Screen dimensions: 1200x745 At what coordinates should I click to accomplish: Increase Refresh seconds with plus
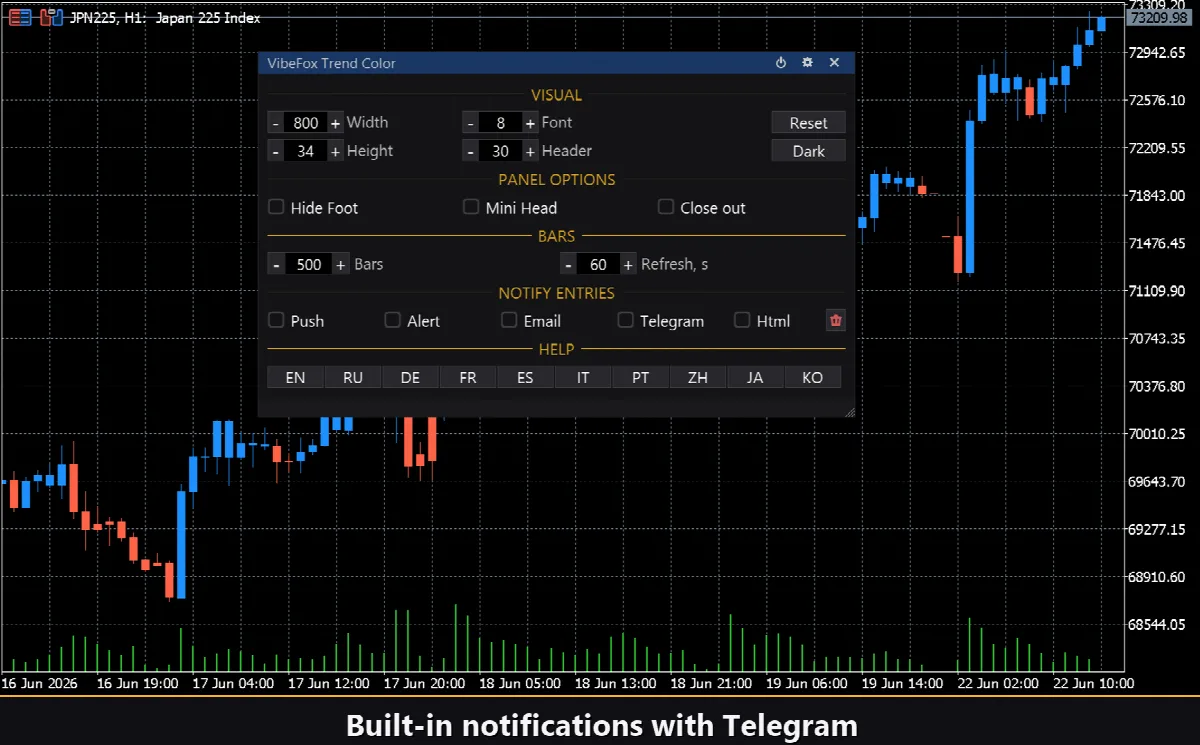(x=628, y=264)
